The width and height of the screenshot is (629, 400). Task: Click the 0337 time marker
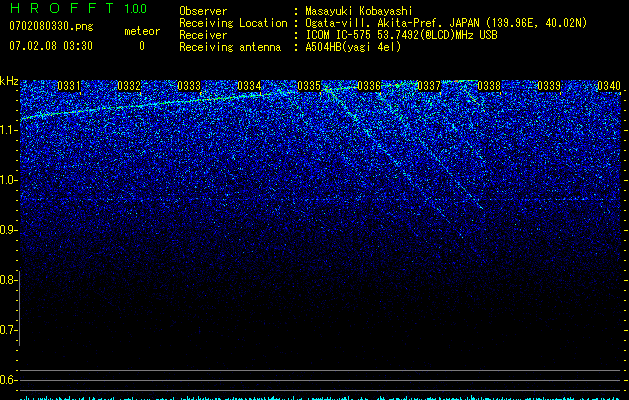pos(429,86)
